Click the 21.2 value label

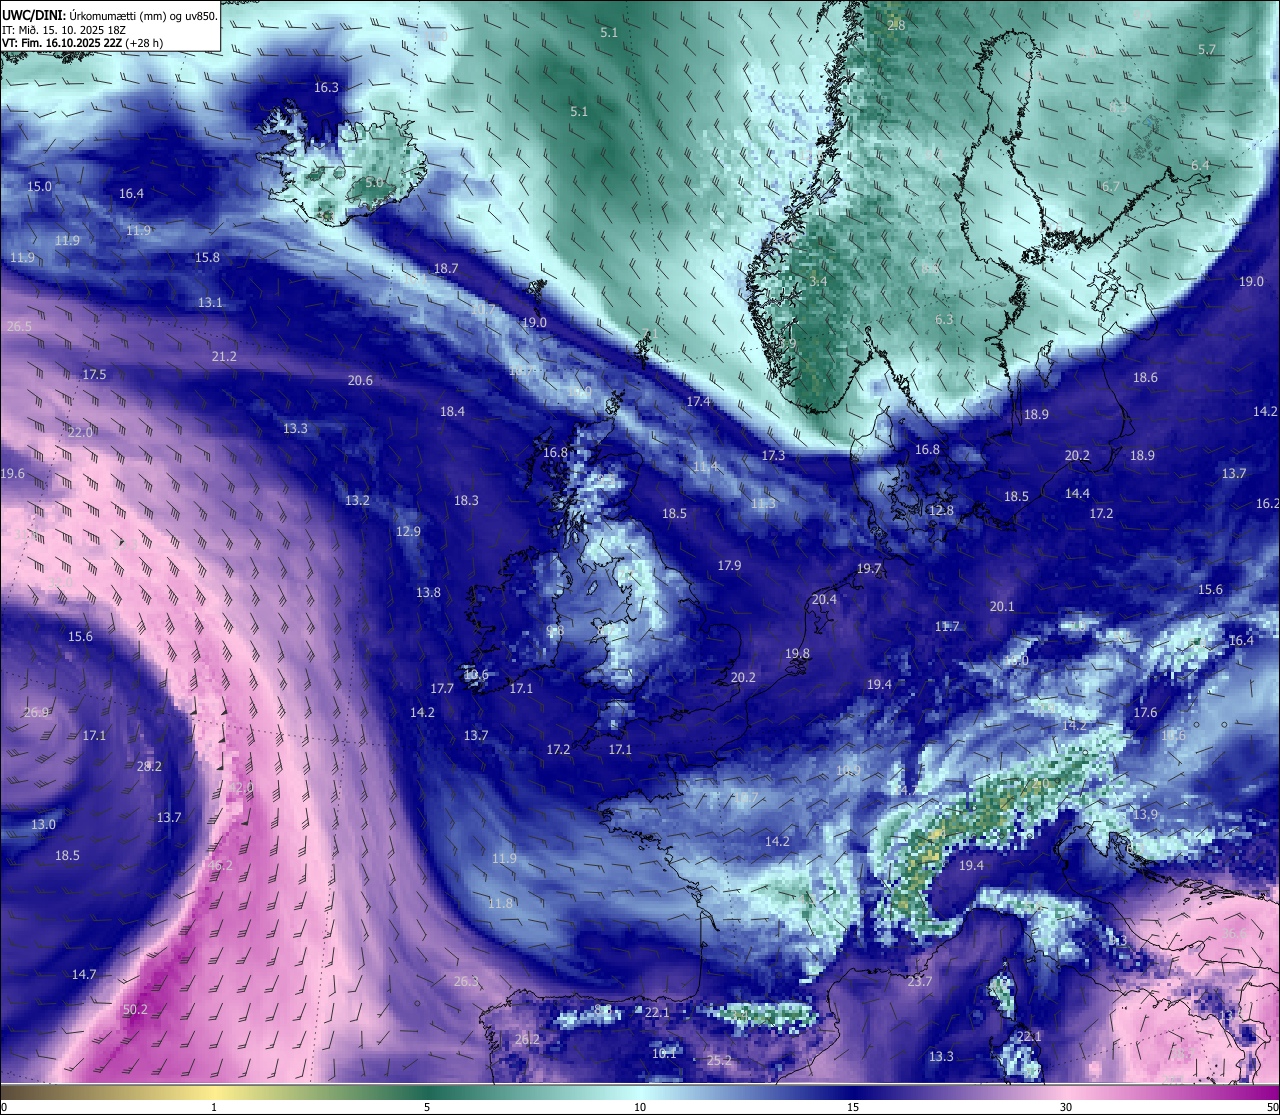point(224,357)
